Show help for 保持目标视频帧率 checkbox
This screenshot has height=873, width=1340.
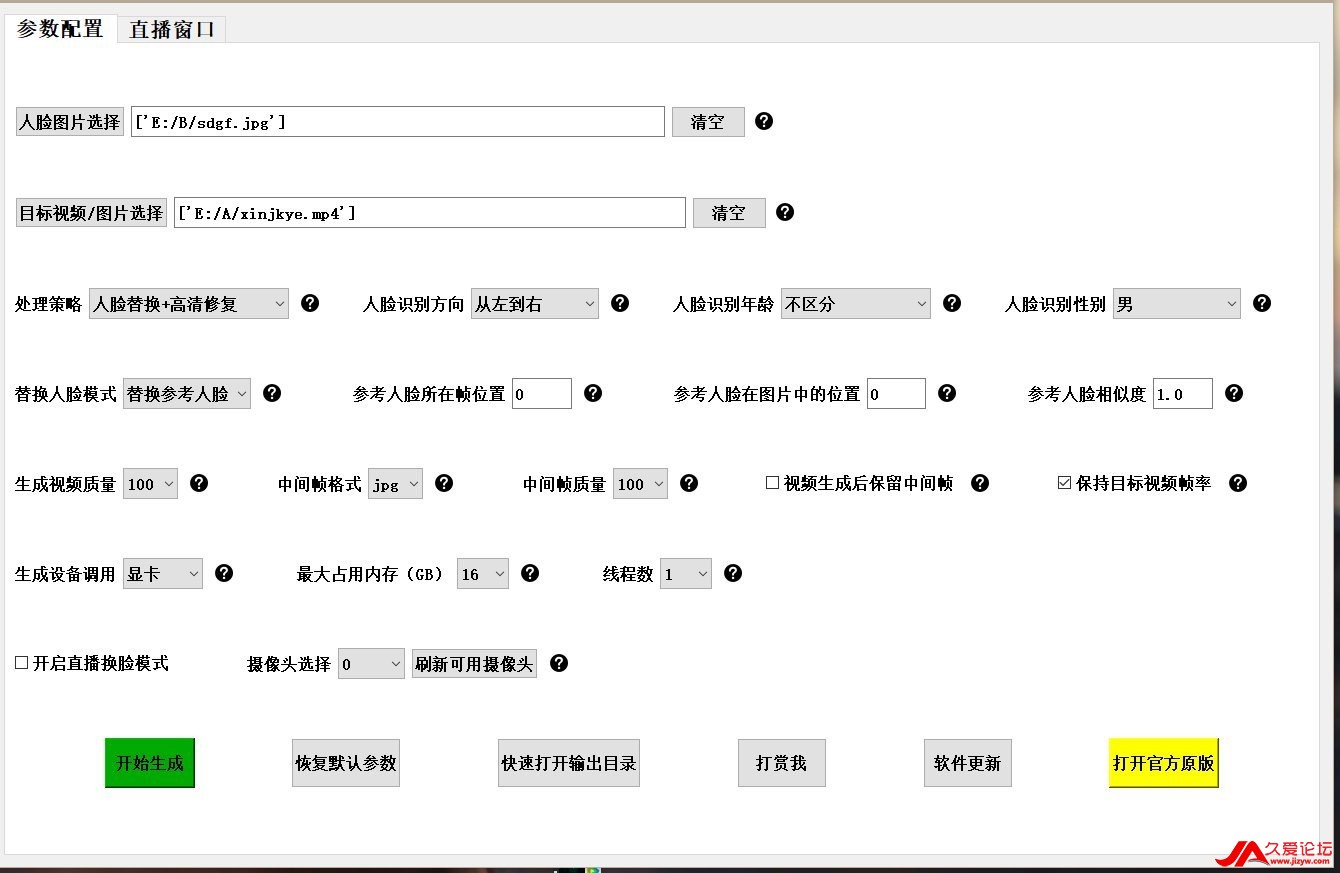click(x=1238, y=483)
